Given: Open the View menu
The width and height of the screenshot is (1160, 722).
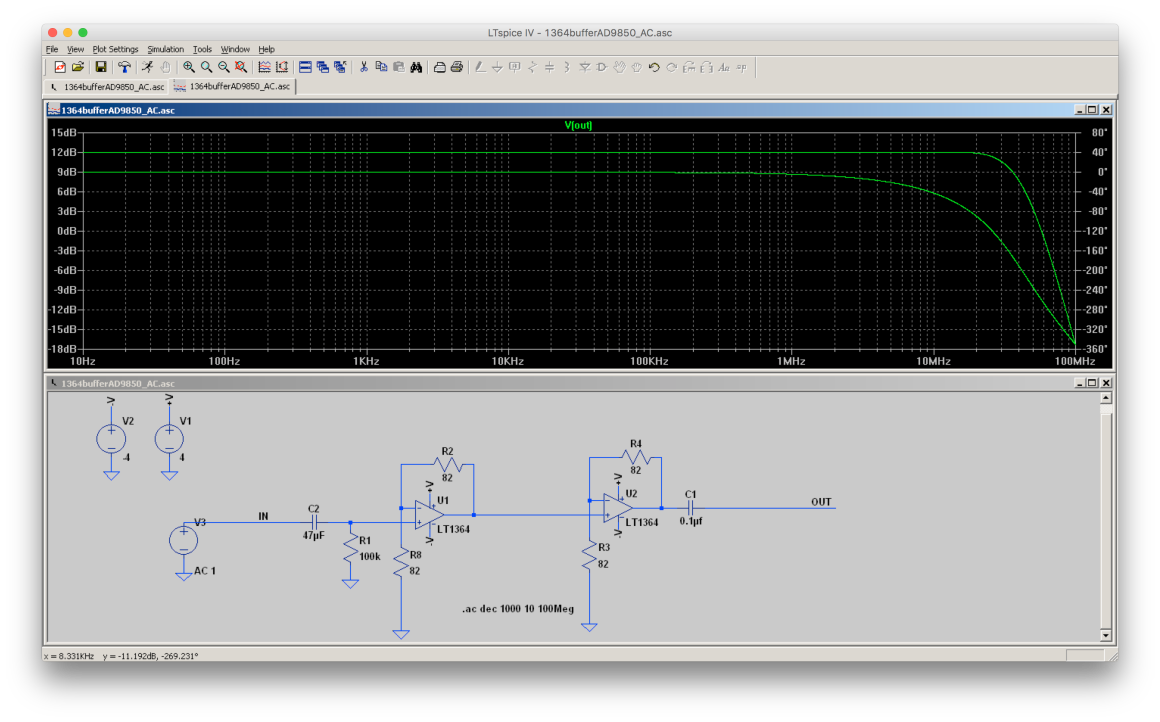Looking at the screenshot, I should click(75, 50).
